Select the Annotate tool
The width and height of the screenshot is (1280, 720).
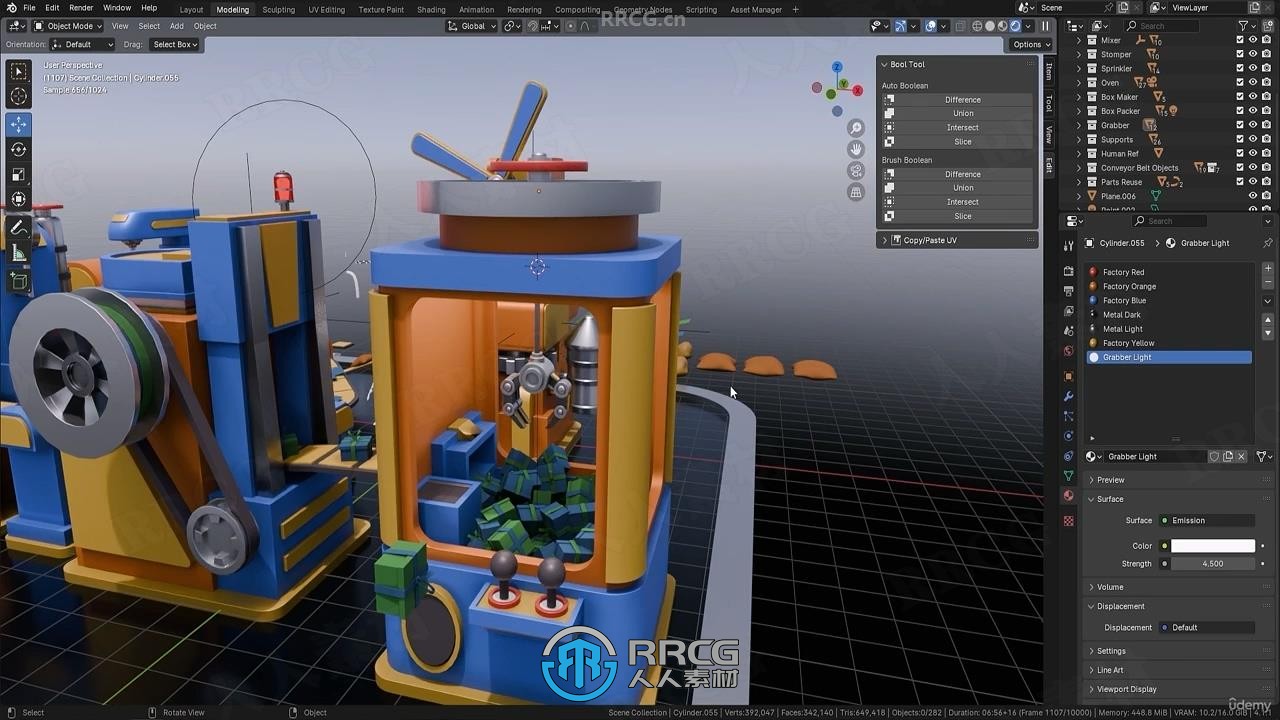(x=19, y=228)
